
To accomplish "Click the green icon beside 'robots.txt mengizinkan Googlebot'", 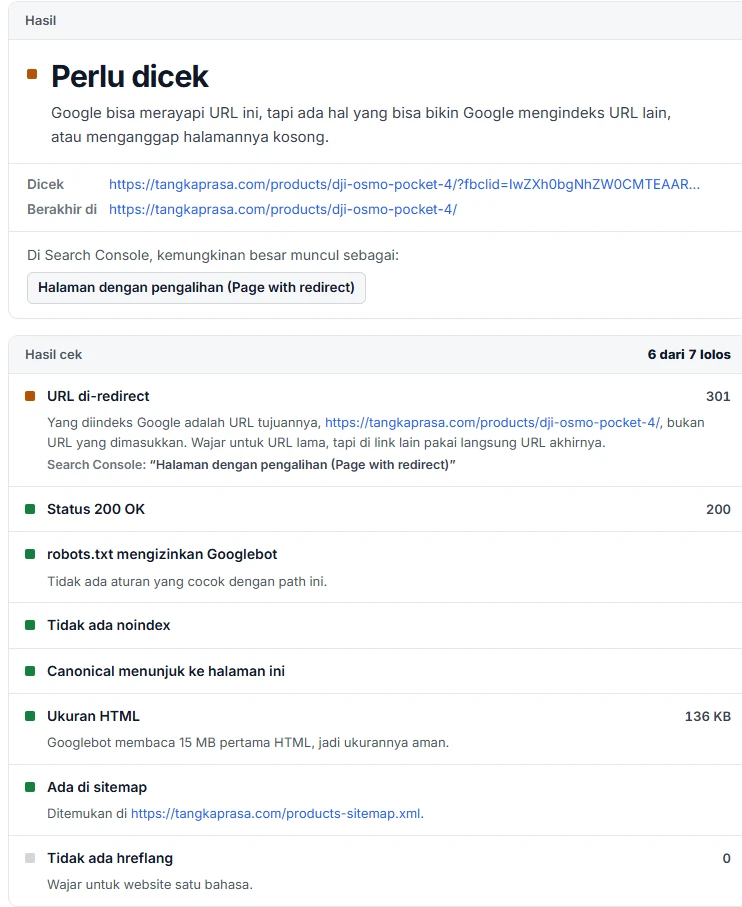I will (30, 554).
